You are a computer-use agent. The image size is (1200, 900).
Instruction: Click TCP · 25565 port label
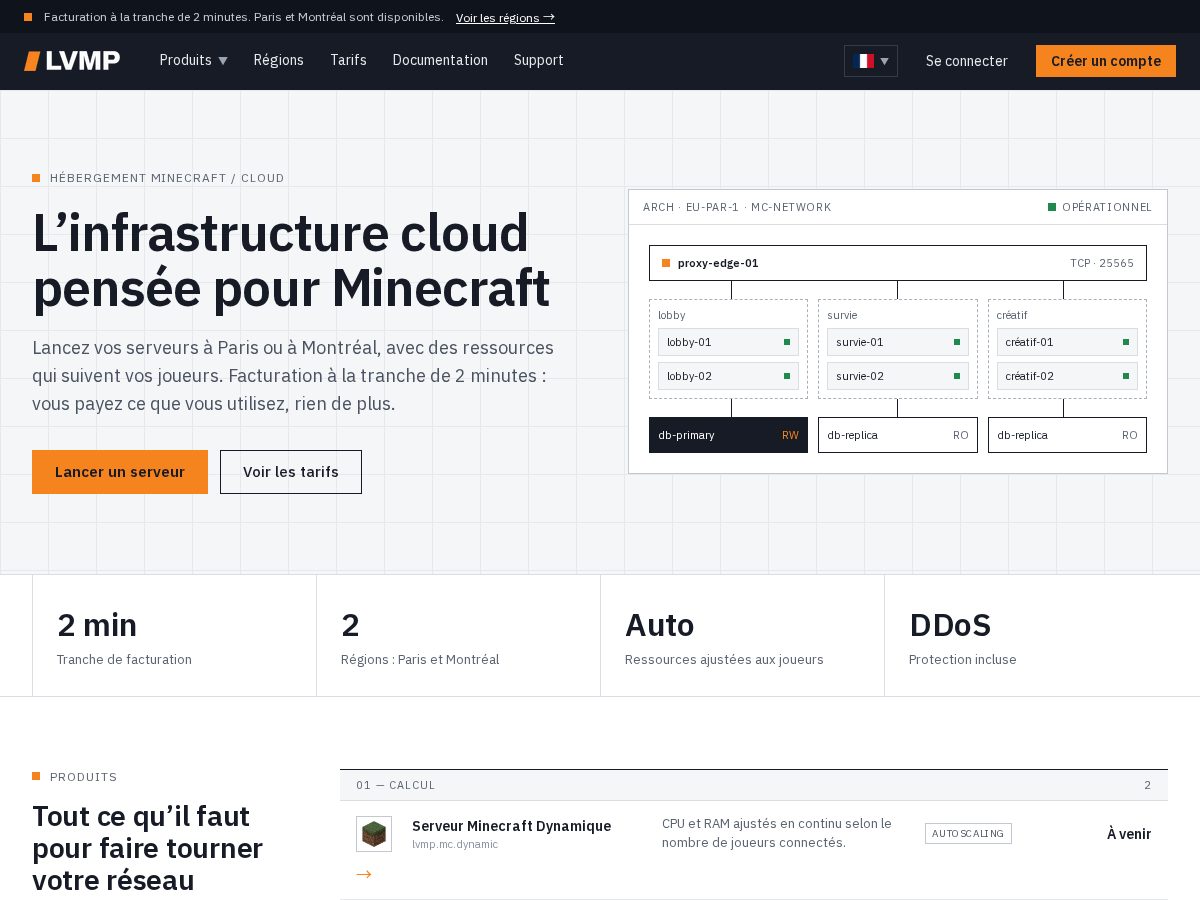point(1102,263)
